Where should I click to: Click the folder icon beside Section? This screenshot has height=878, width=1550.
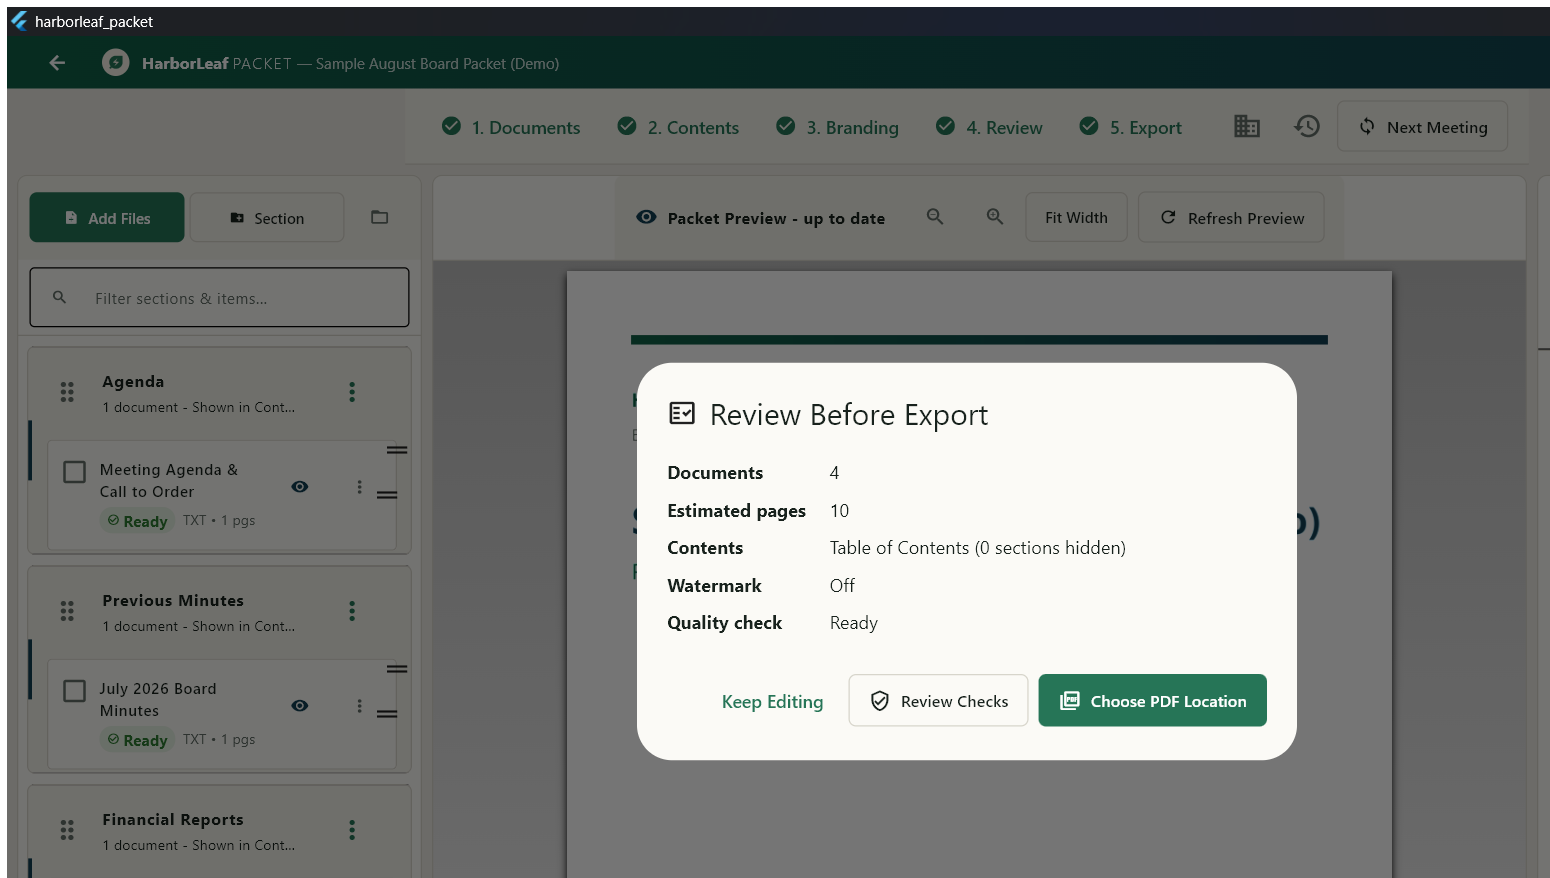(380, 217)
